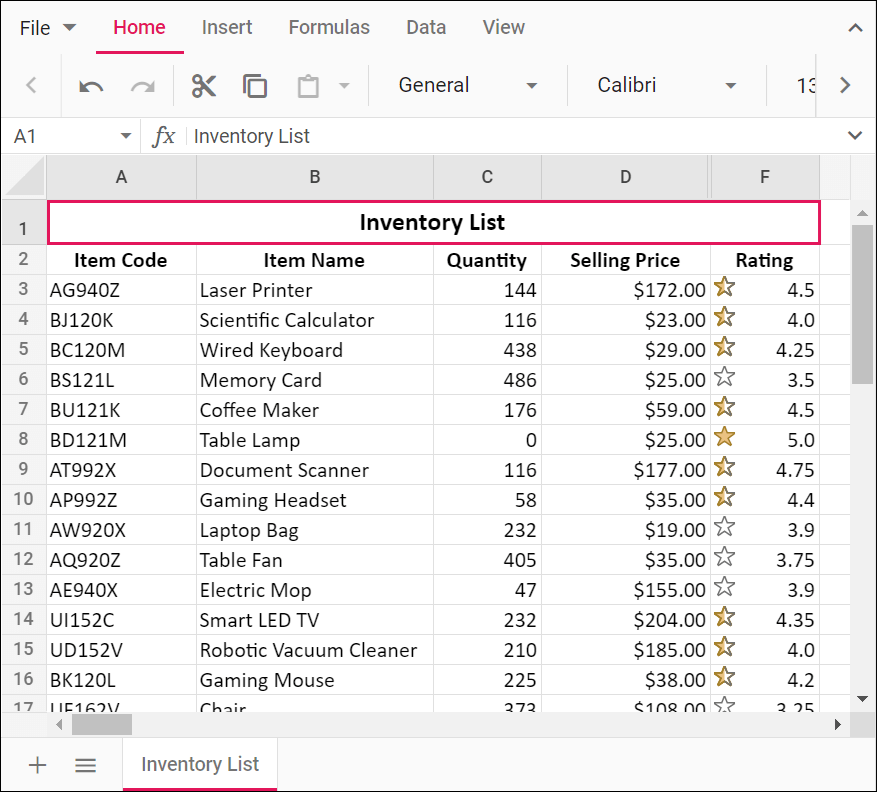Open the list of all sheets
The image size is (877, 792).
point(86,765)
